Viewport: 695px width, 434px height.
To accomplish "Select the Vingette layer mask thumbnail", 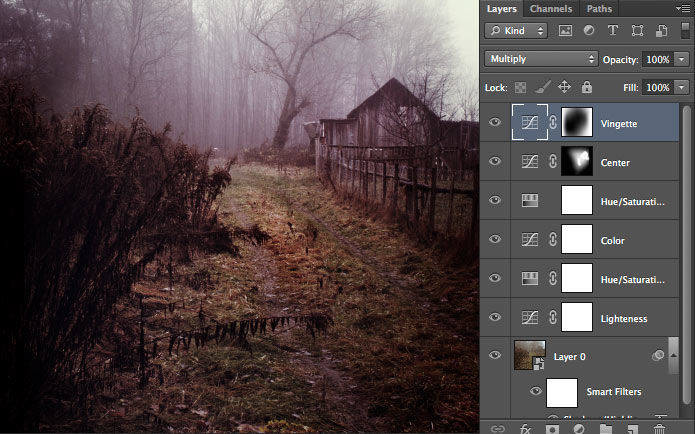I will [x=577, y=122].
